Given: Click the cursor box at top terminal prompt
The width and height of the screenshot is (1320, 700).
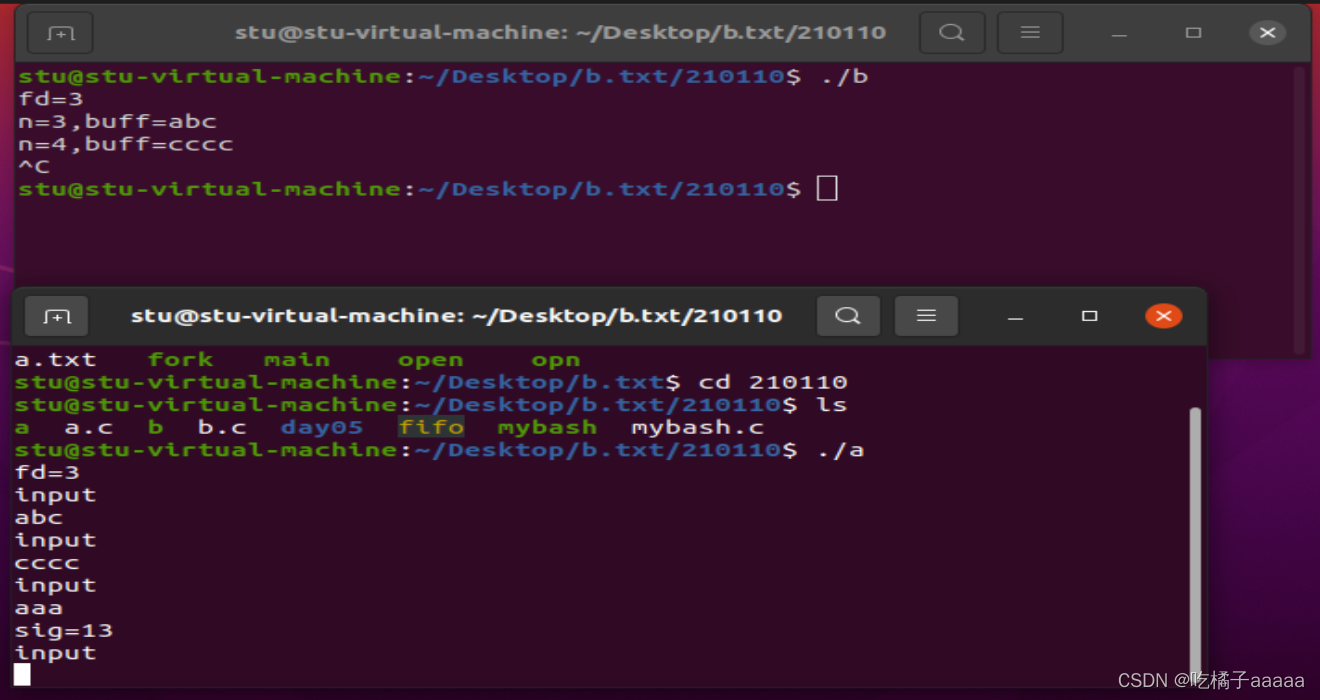Looking at the screenshot, I should [x=827, y=188].
